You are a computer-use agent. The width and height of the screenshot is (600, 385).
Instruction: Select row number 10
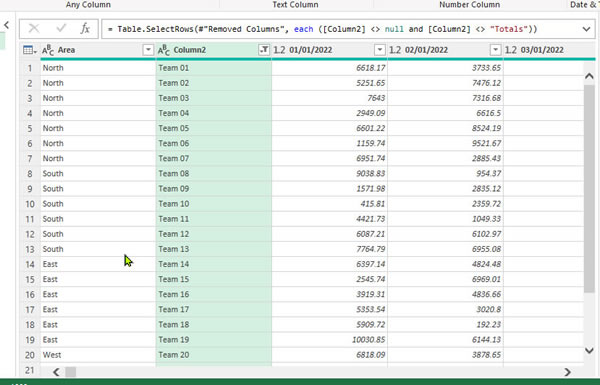(30, 204)
